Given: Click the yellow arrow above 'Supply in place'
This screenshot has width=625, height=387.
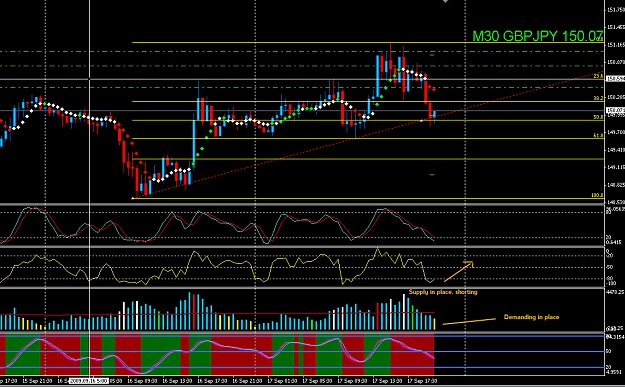Looking at the screenshot, I should pyautogui.click(x=458, y=271).
